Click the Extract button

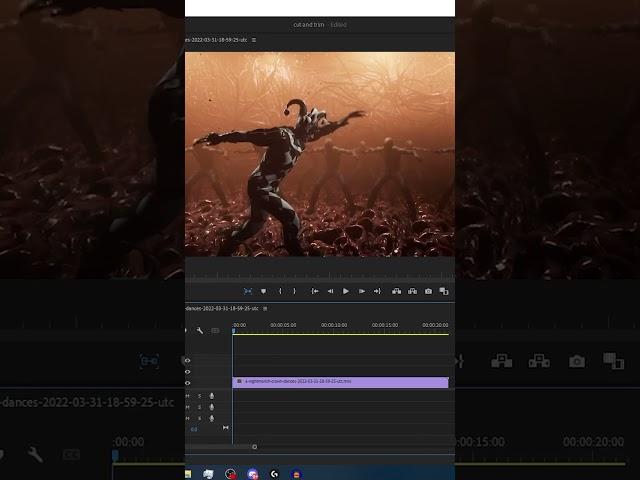pos(412,291)
